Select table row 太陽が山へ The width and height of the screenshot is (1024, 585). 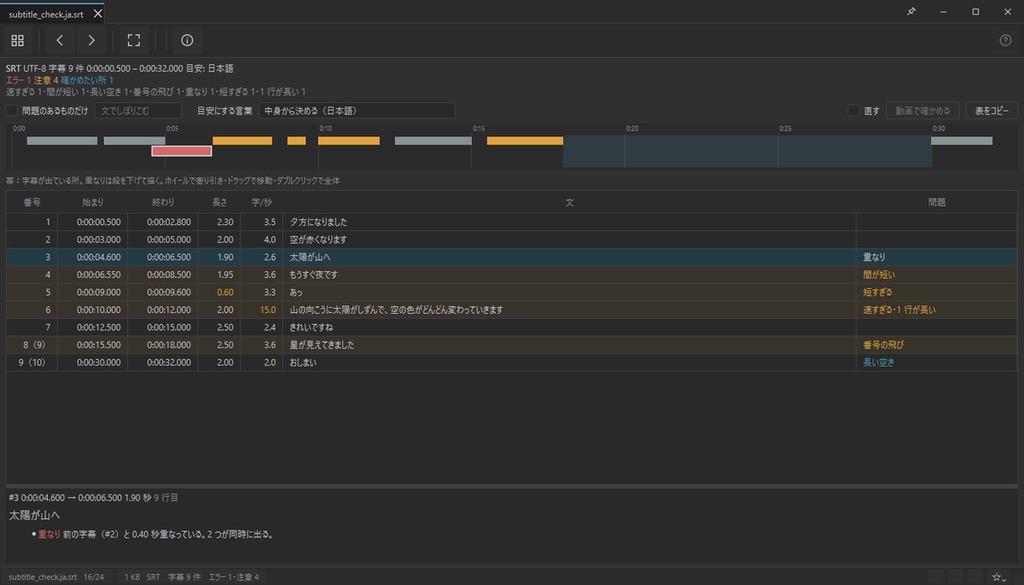(x=511, y=257)
